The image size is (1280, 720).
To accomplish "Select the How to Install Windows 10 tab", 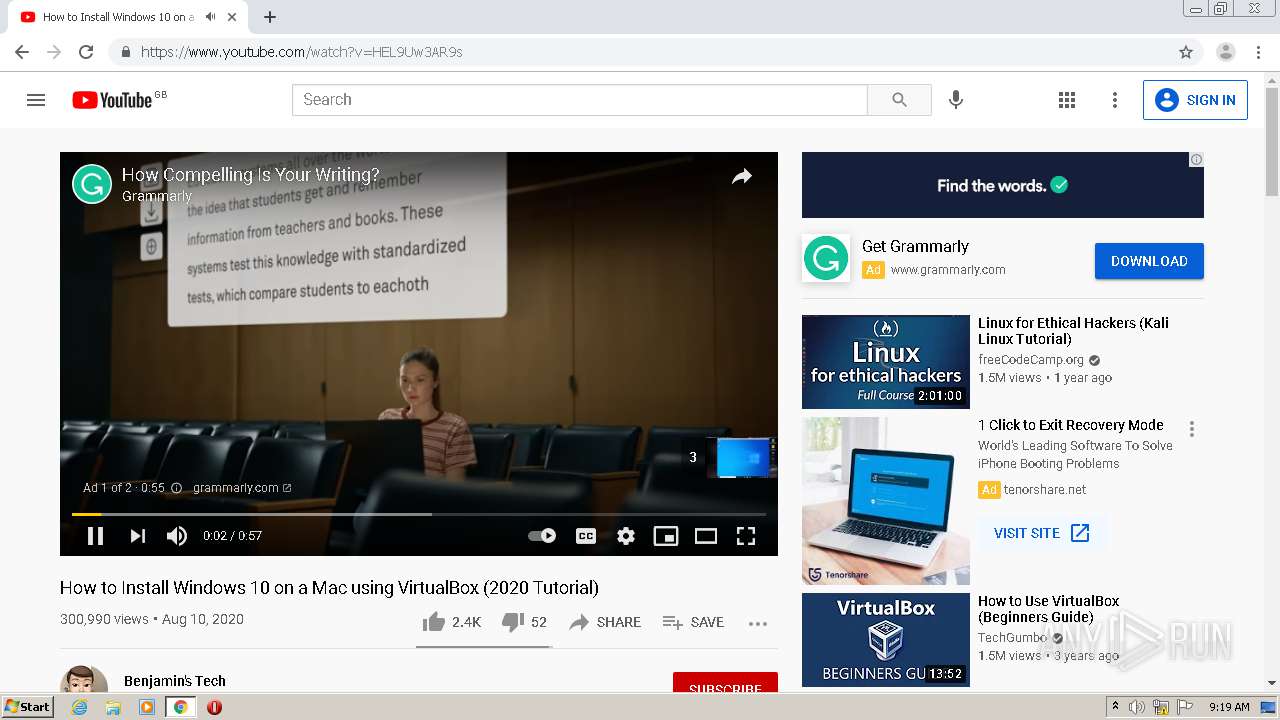I will (x=118, y=17).
